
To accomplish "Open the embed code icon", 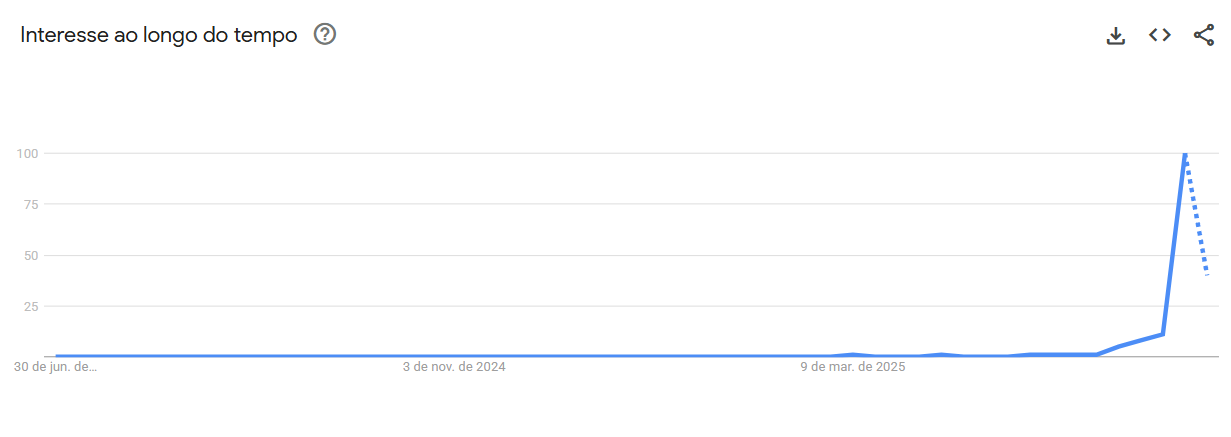I will [x=1160, y=35].
